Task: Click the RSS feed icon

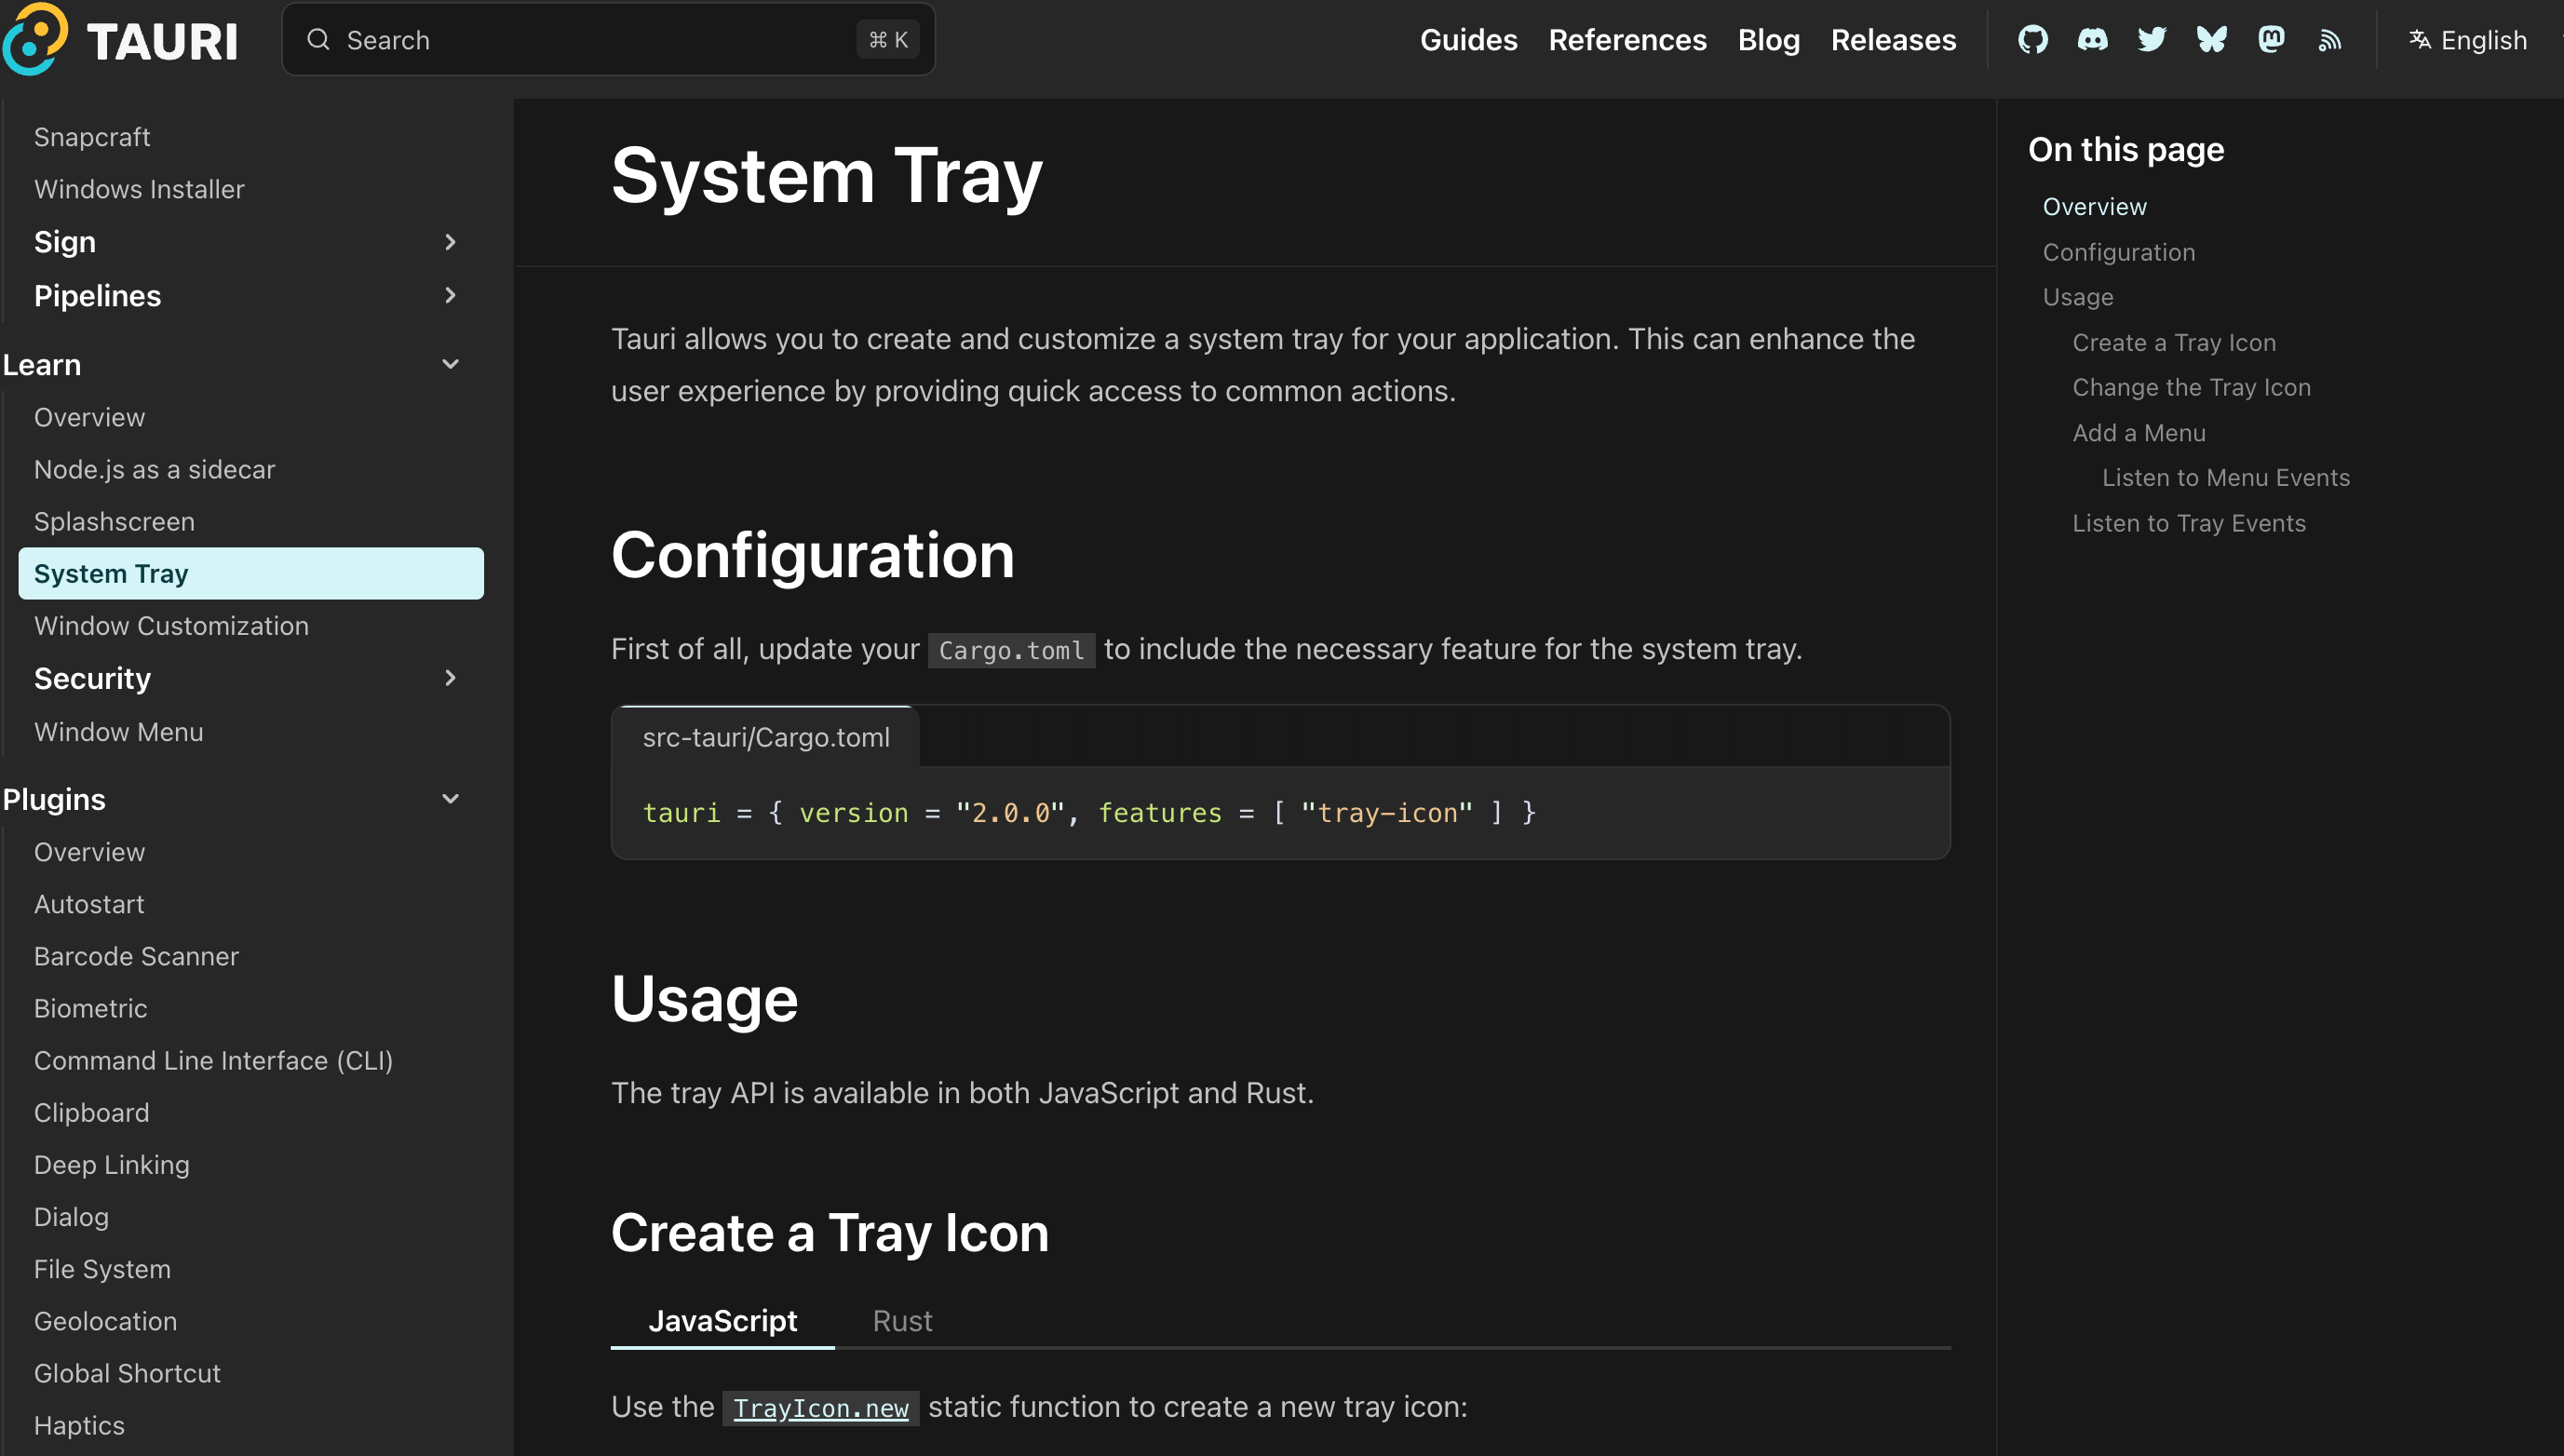Action: (2330, 40)
